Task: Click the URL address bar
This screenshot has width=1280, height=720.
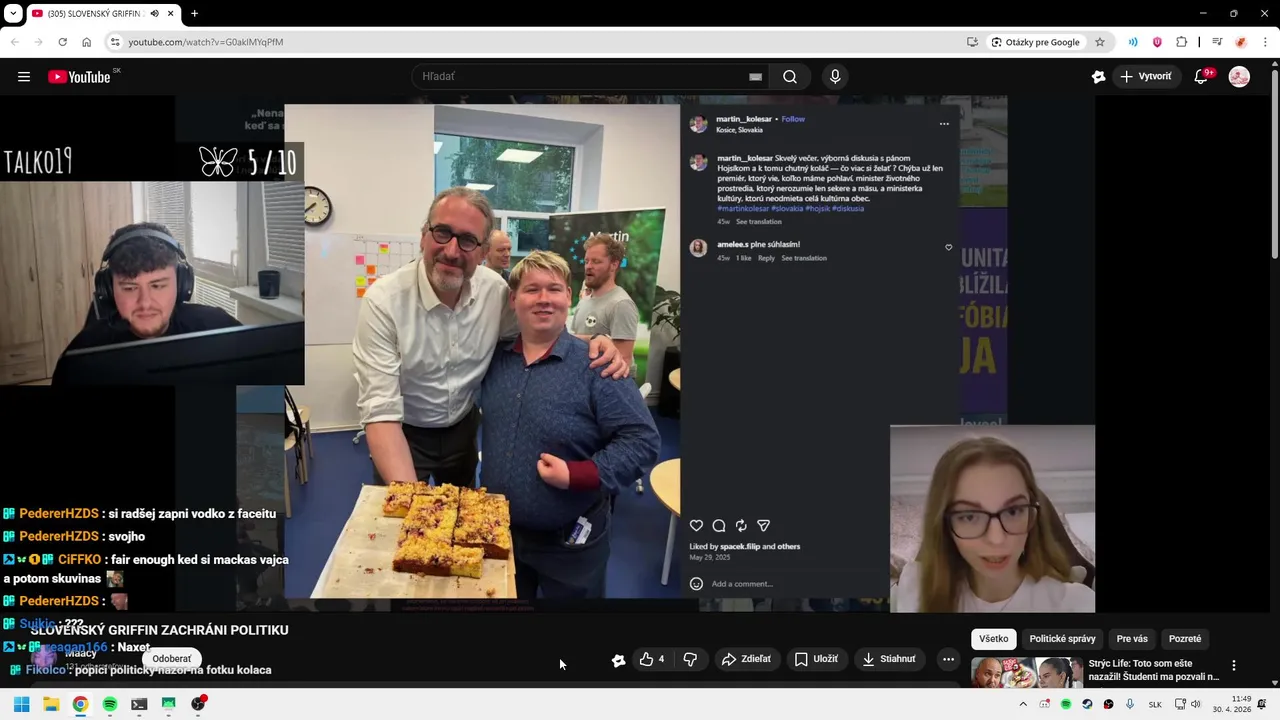Action: click(x=540, y=42)
